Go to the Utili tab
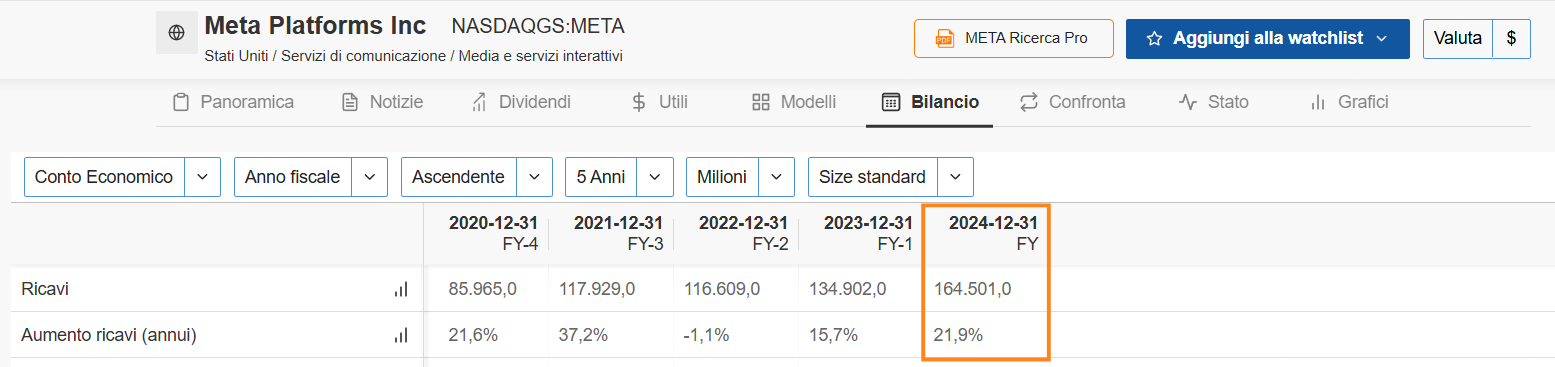Screen dimensions: 1555x367 [660, 102]
